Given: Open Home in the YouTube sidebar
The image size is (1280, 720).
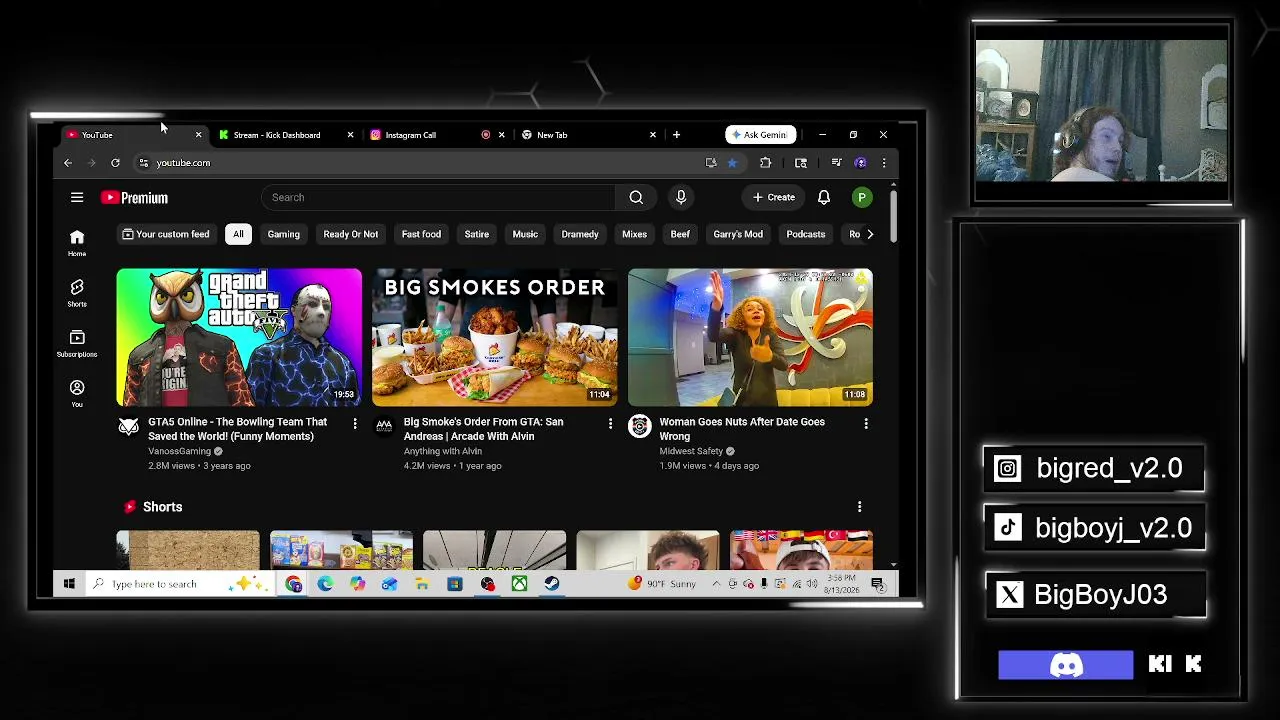Looking at the screenshot, I should (x=77, y=242).
